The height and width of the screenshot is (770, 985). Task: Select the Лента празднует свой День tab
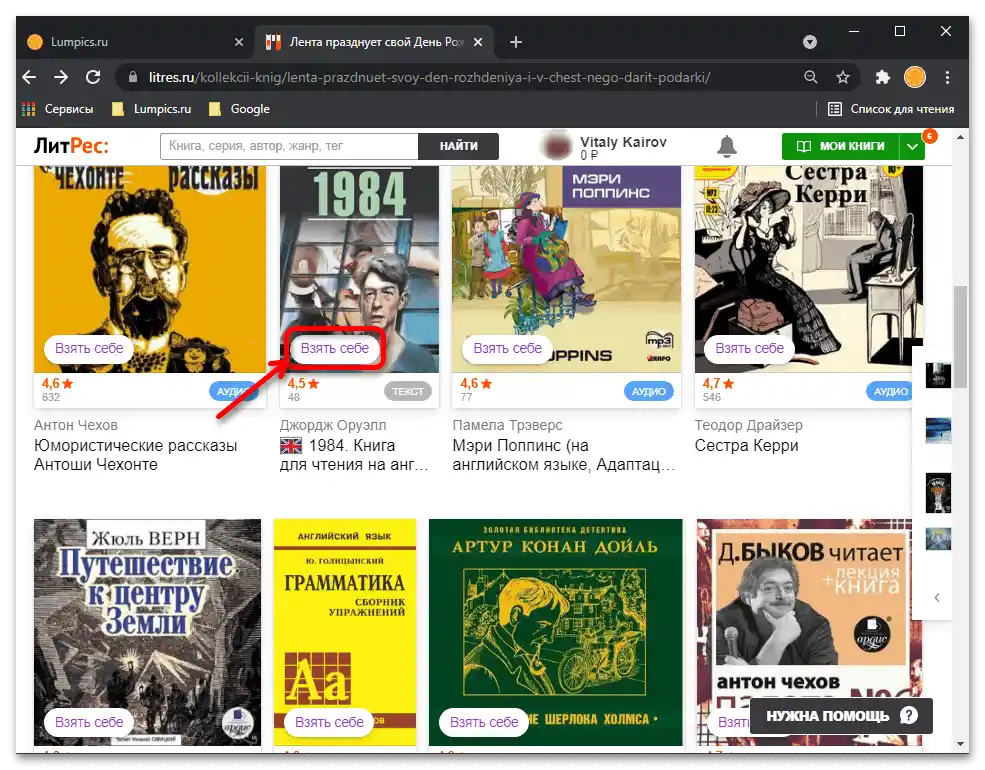pyautogui.click(x=375, y=42)
